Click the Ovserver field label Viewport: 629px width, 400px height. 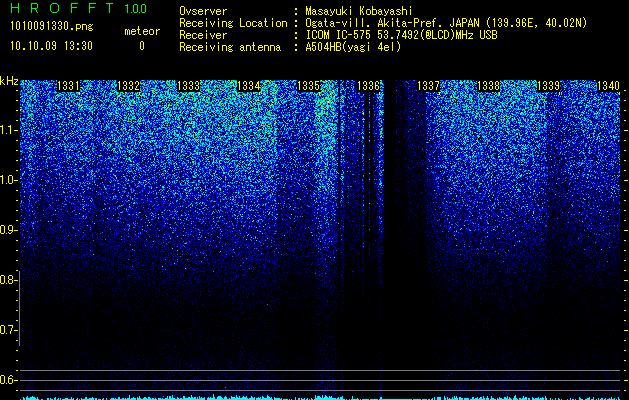click(x=203, y=11)
